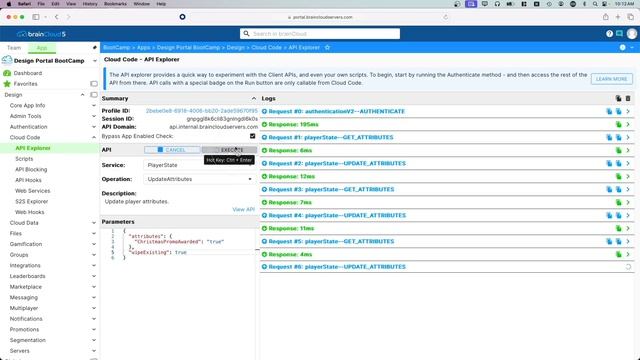The image size is (640, 360).
Task: Collapse the Summary section
Action: click(253, 98)
